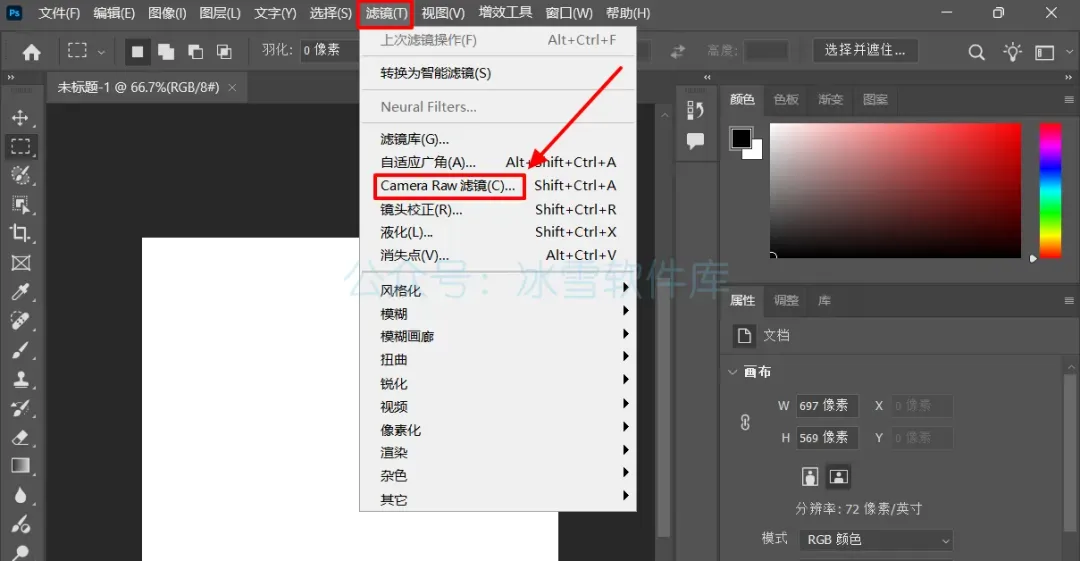This screenshot has height=561, width=1080.
Task: Open the Color panel options menu
Action: point(1069,100)
